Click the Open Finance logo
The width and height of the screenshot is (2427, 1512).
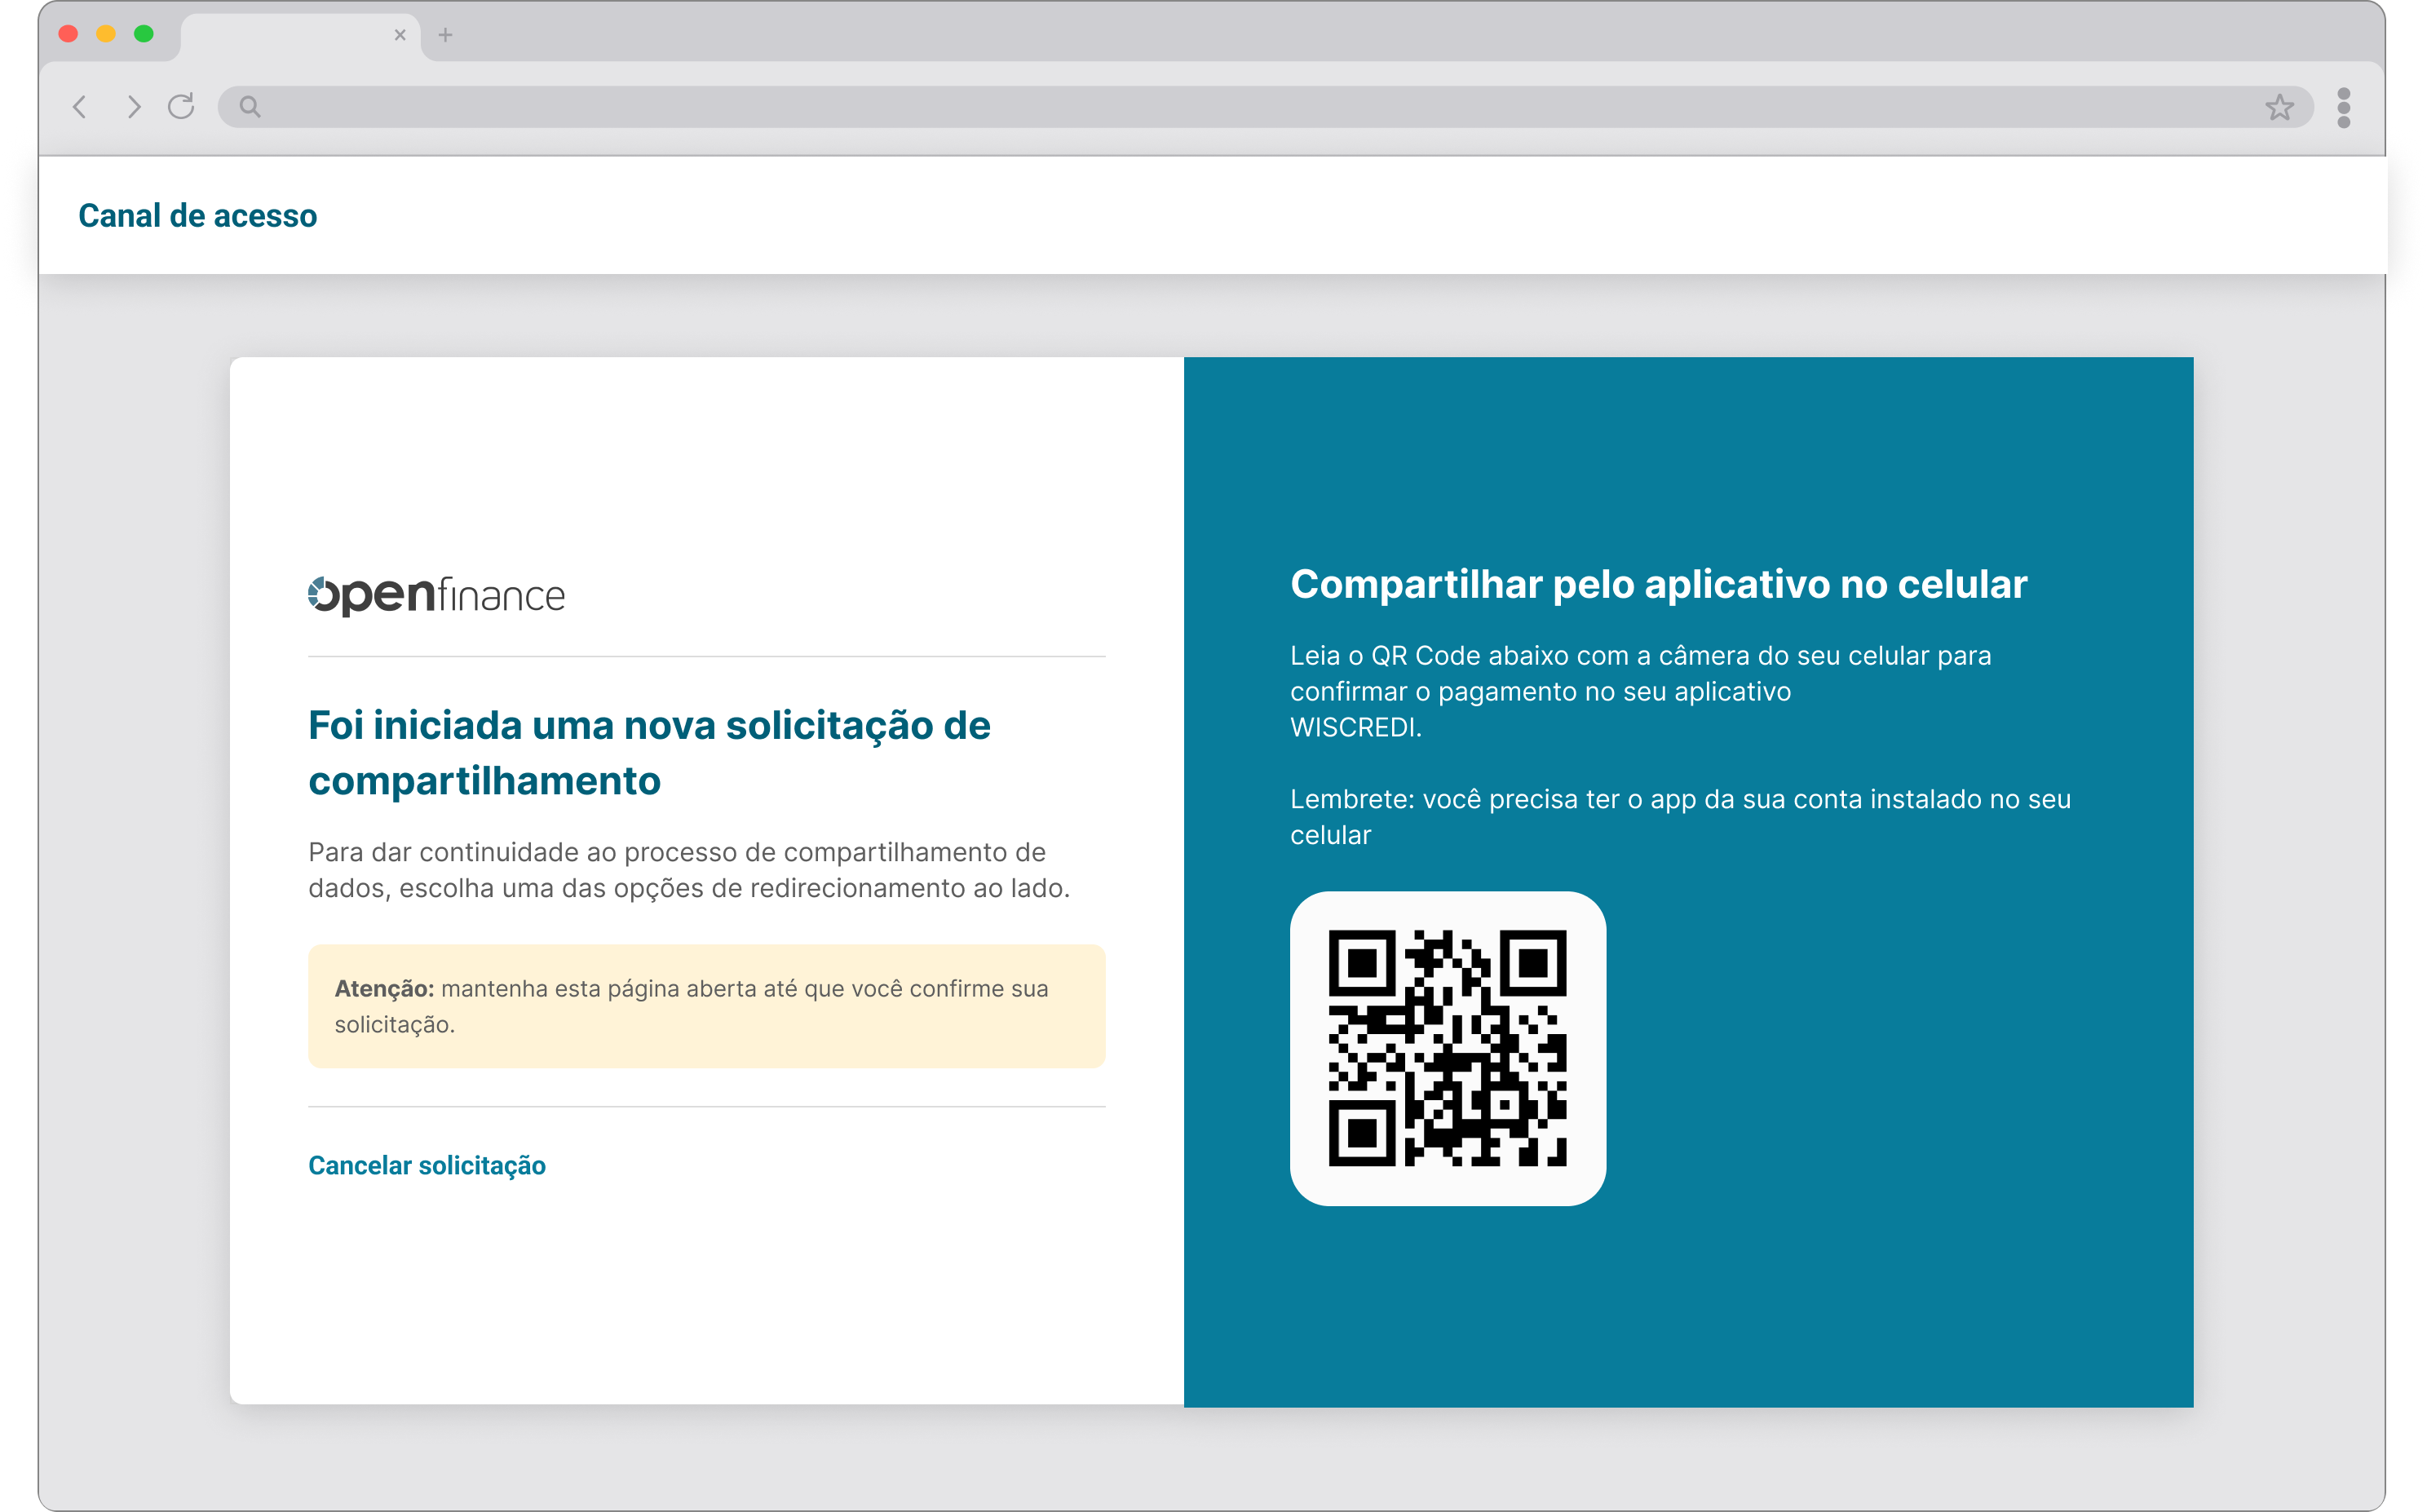point(436,595)
